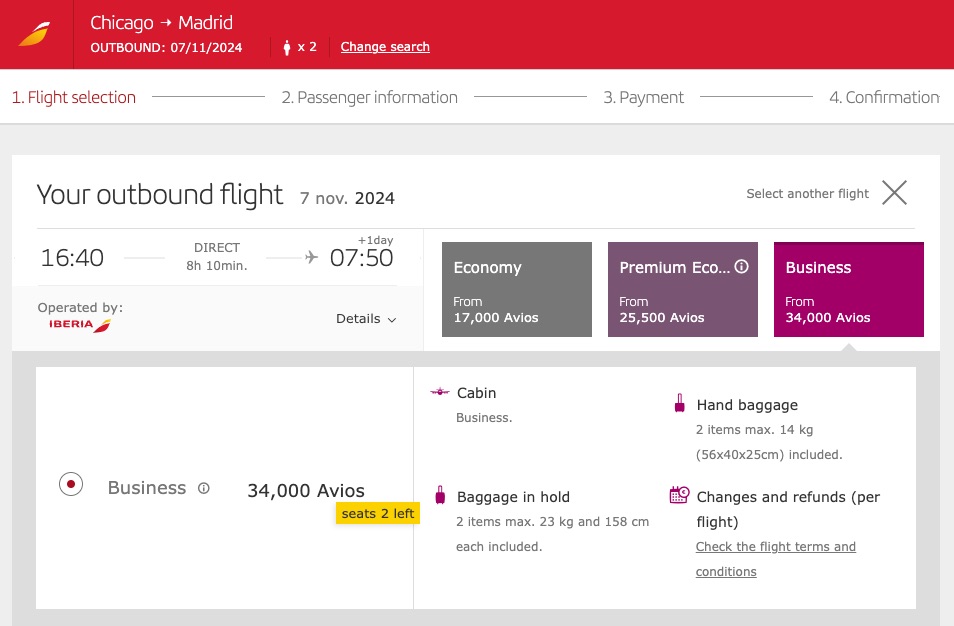The height and width of the screenshot is (626, 954).
Task: Click the Changes and refunds calendar icon
Action: pyautogui.click(x=680, y=494)
